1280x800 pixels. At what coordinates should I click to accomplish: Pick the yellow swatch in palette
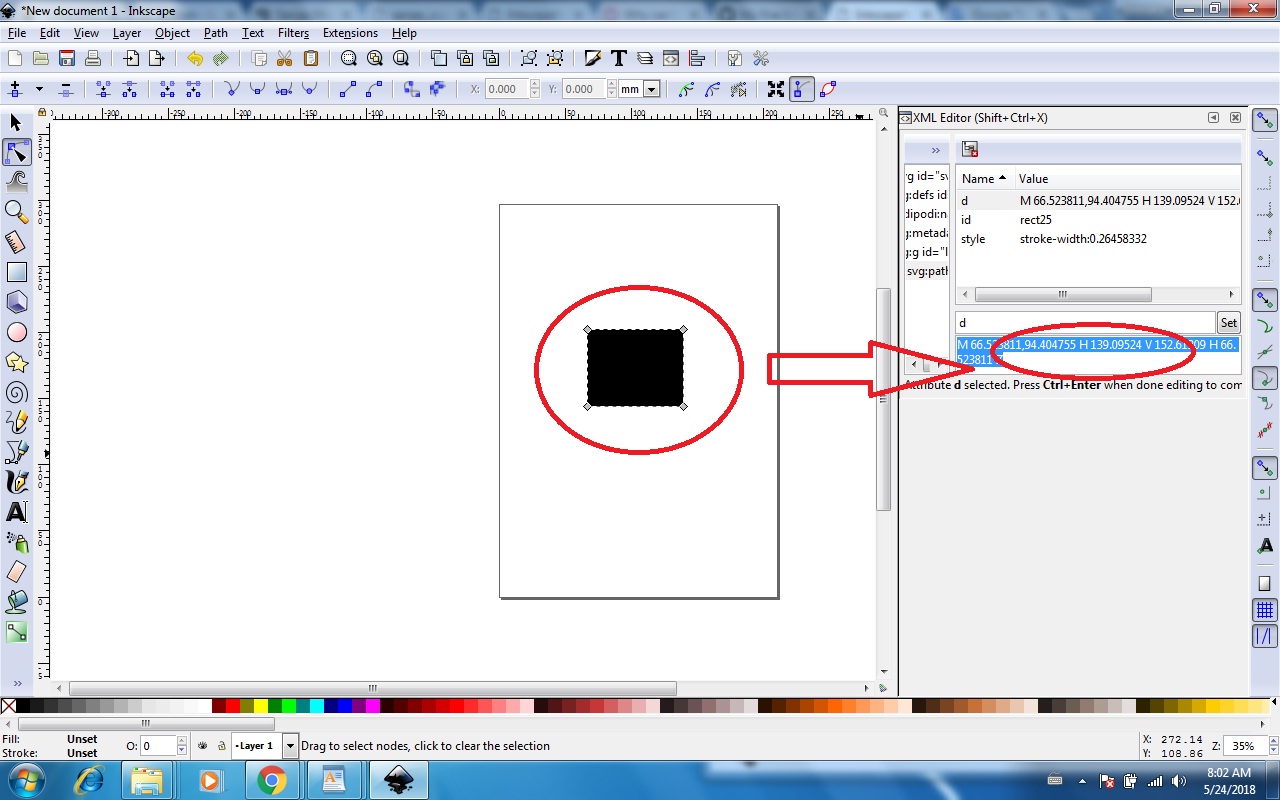pyautogui.click(x=261, y=706)
